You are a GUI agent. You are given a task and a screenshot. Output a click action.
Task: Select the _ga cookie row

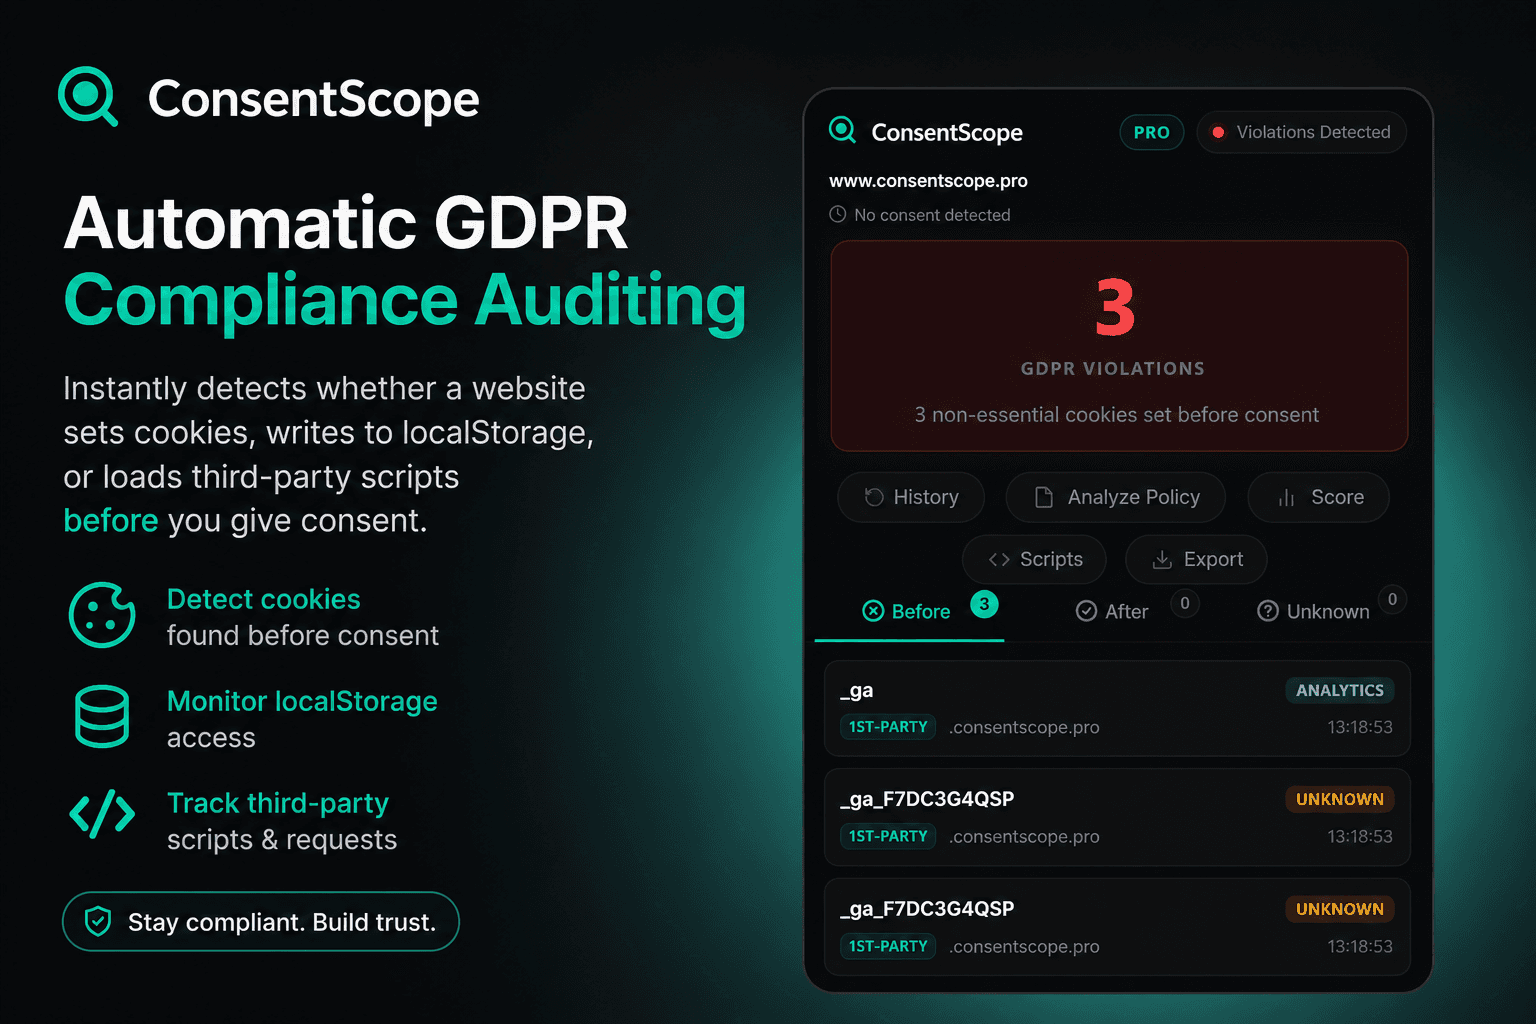(x=1117, y=708)
